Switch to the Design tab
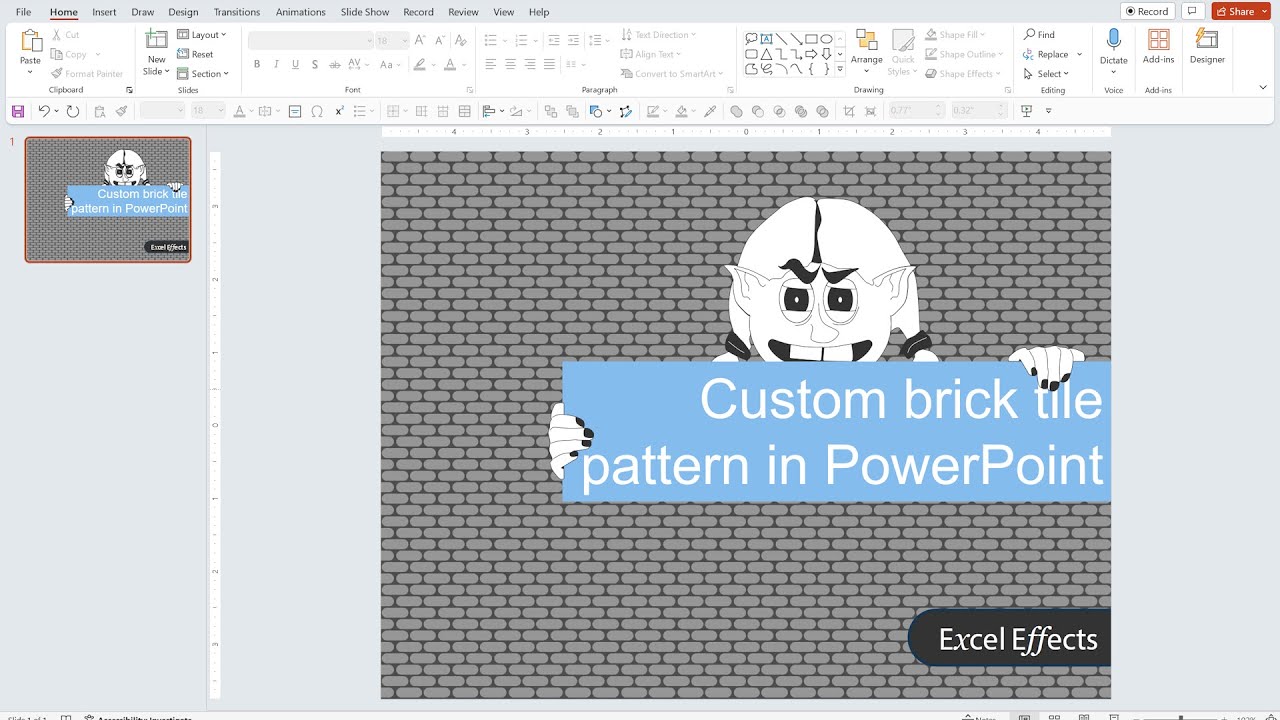 pos(183,12)
